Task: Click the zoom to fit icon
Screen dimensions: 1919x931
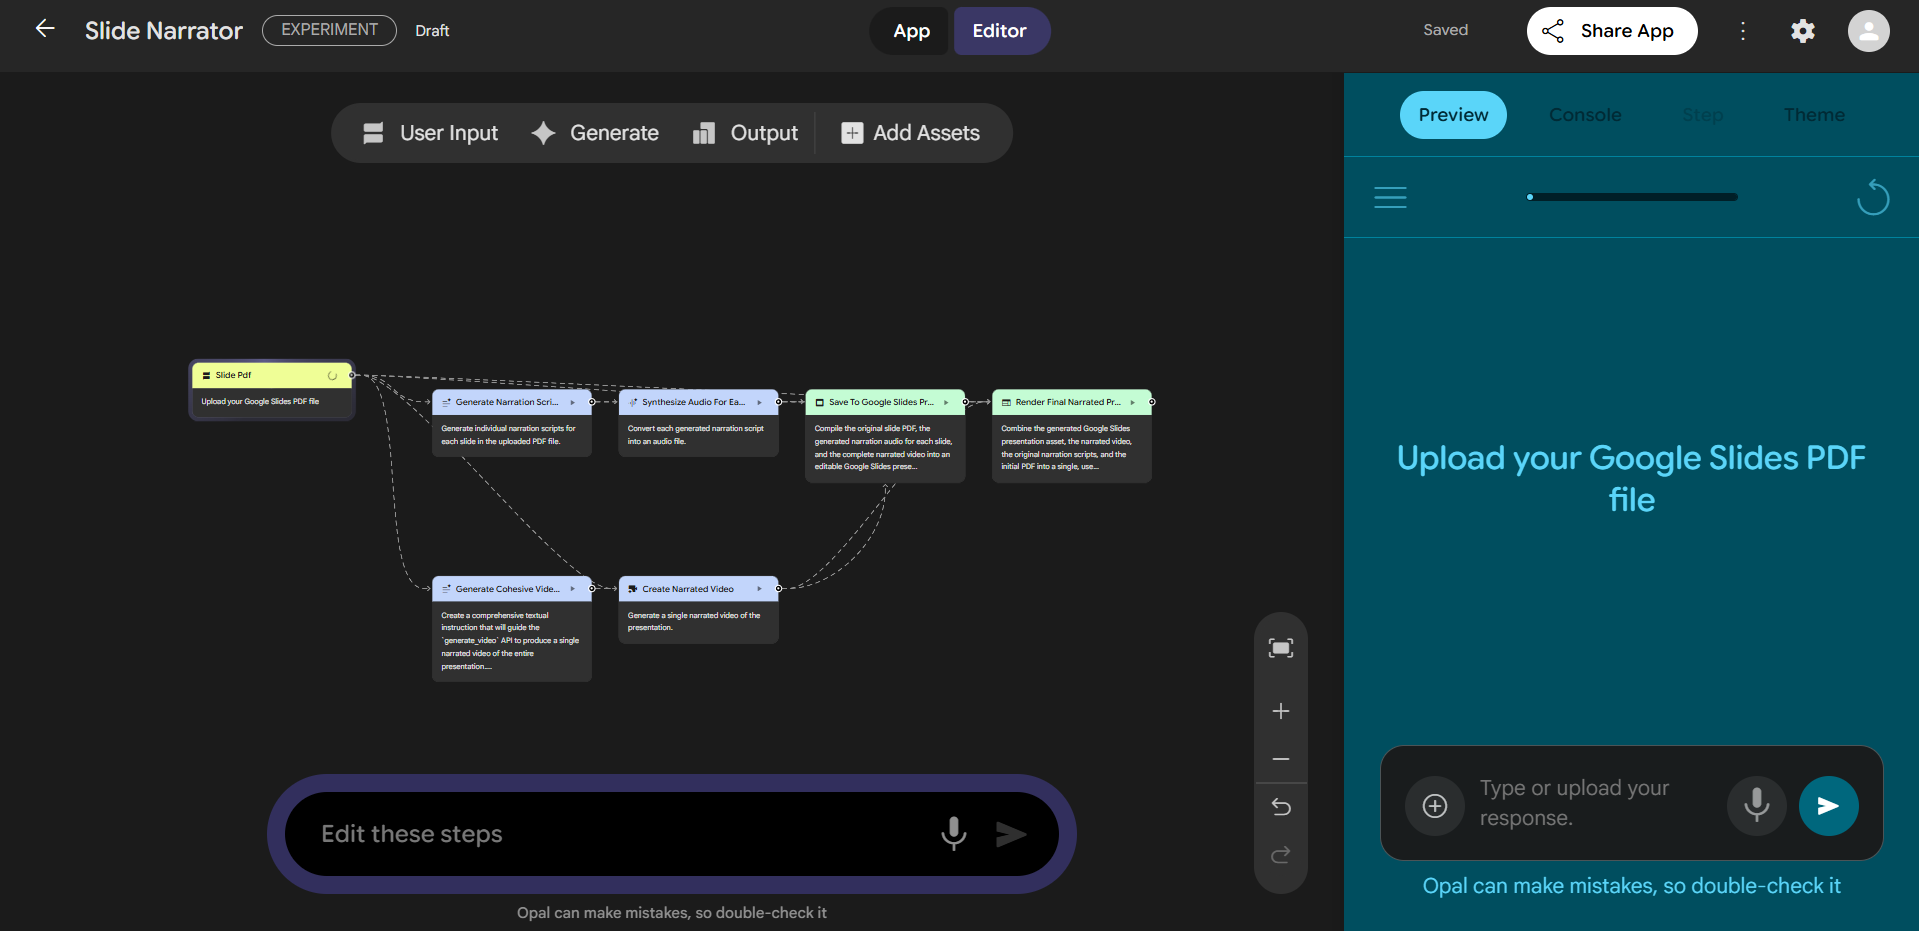Action: tap(1280, 648)
